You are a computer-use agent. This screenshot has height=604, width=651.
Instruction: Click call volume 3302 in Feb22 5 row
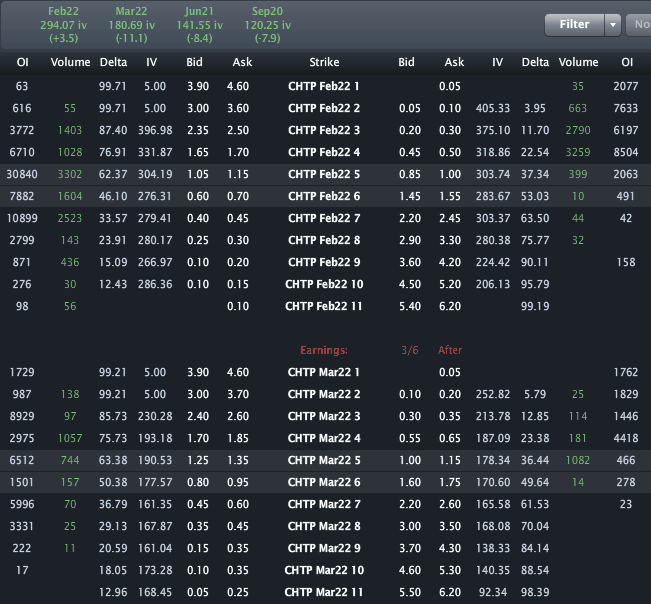click(x=70, y=172)
